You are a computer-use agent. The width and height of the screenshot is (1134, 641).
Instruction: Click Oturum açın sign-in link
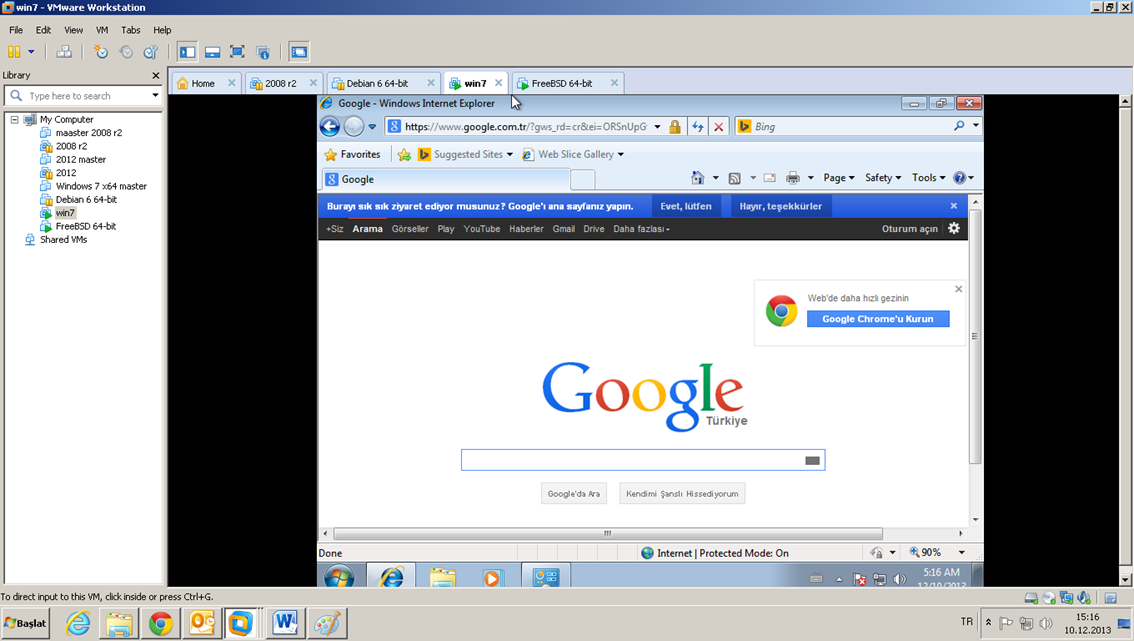pos(909,229)
